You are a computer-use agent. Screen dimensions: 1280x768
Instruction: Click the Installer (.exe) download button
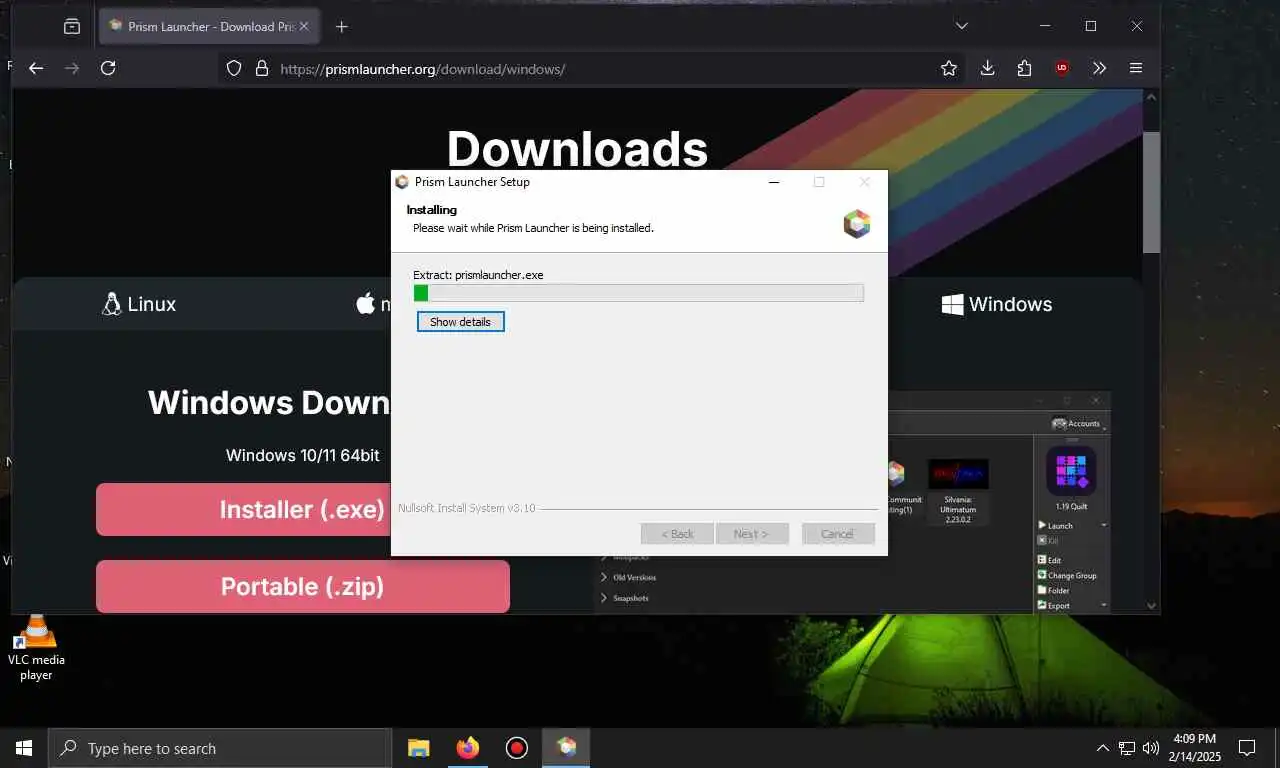244,510
